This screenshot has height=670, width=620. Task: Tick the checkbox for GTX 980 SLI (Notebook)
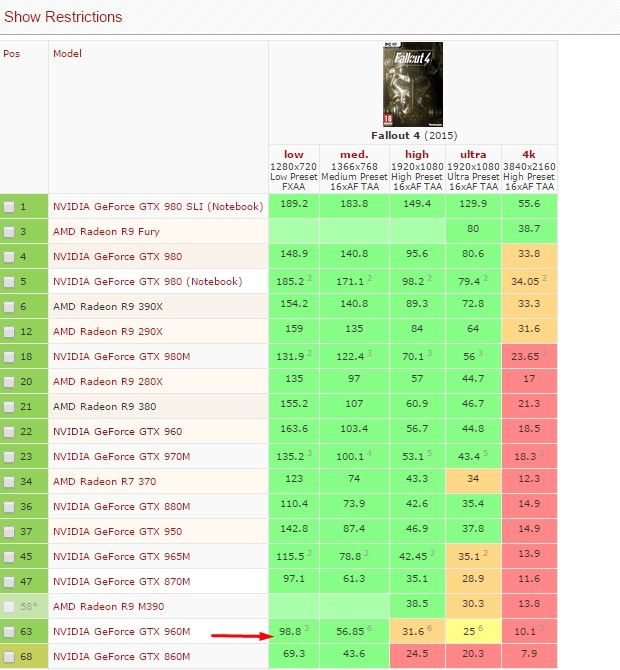pos(9,207)
